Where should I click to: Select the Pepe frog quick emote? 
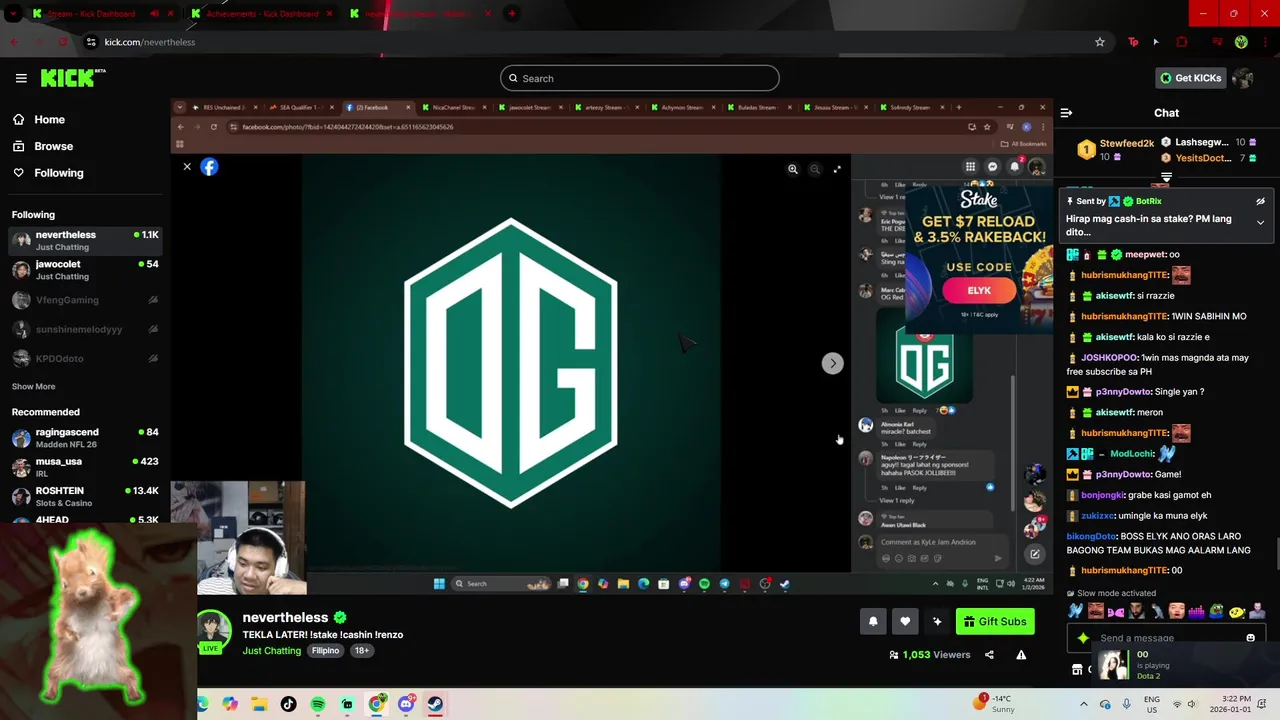click(1216, 611)
